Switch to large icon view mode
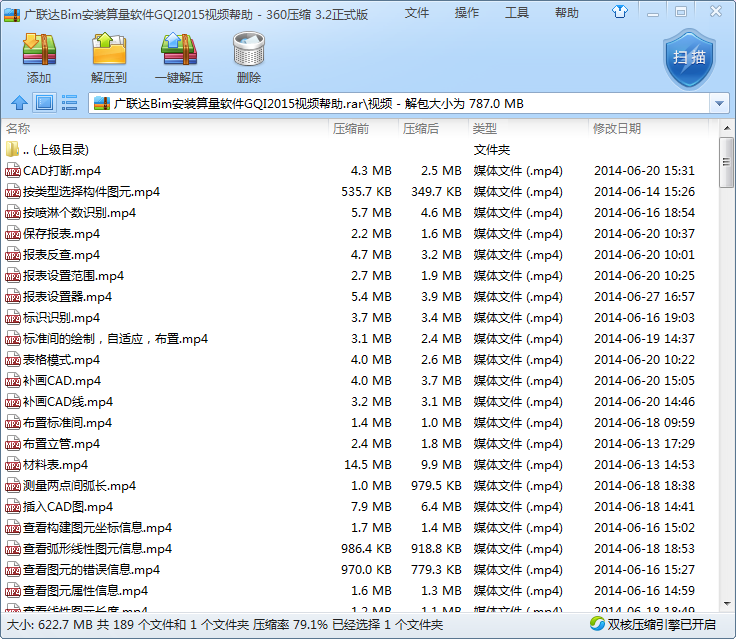Viewport: 736px width, 639px height. 45,103
